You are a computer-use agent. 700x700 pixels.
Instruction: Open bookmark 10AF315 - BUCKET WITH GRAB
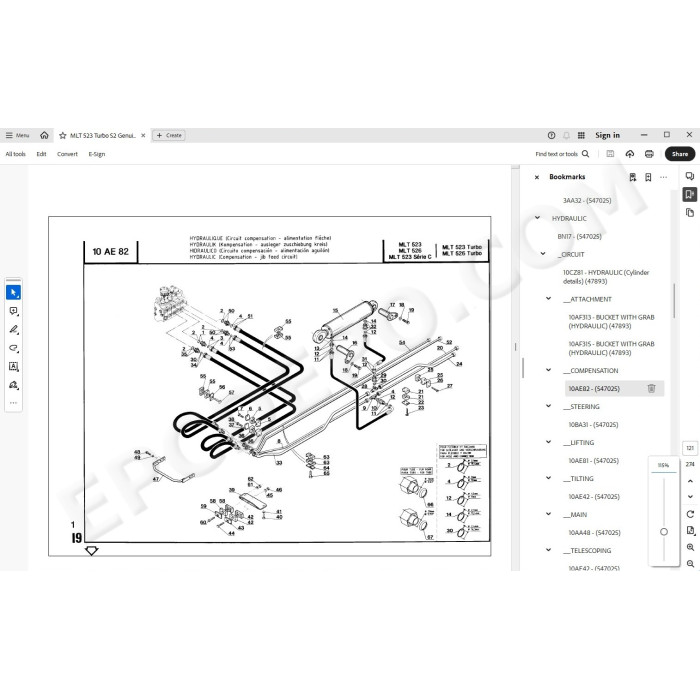click(x=611, y=348)
